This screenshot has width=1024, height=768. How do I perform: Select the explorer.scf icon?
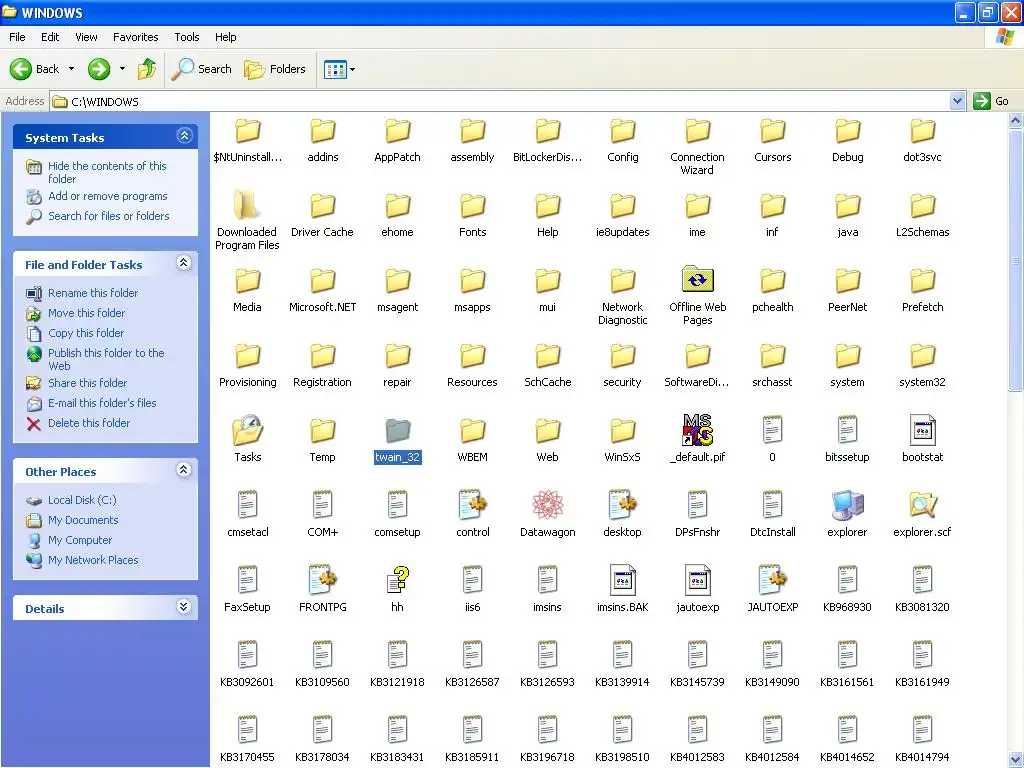[x=922, y=505]
